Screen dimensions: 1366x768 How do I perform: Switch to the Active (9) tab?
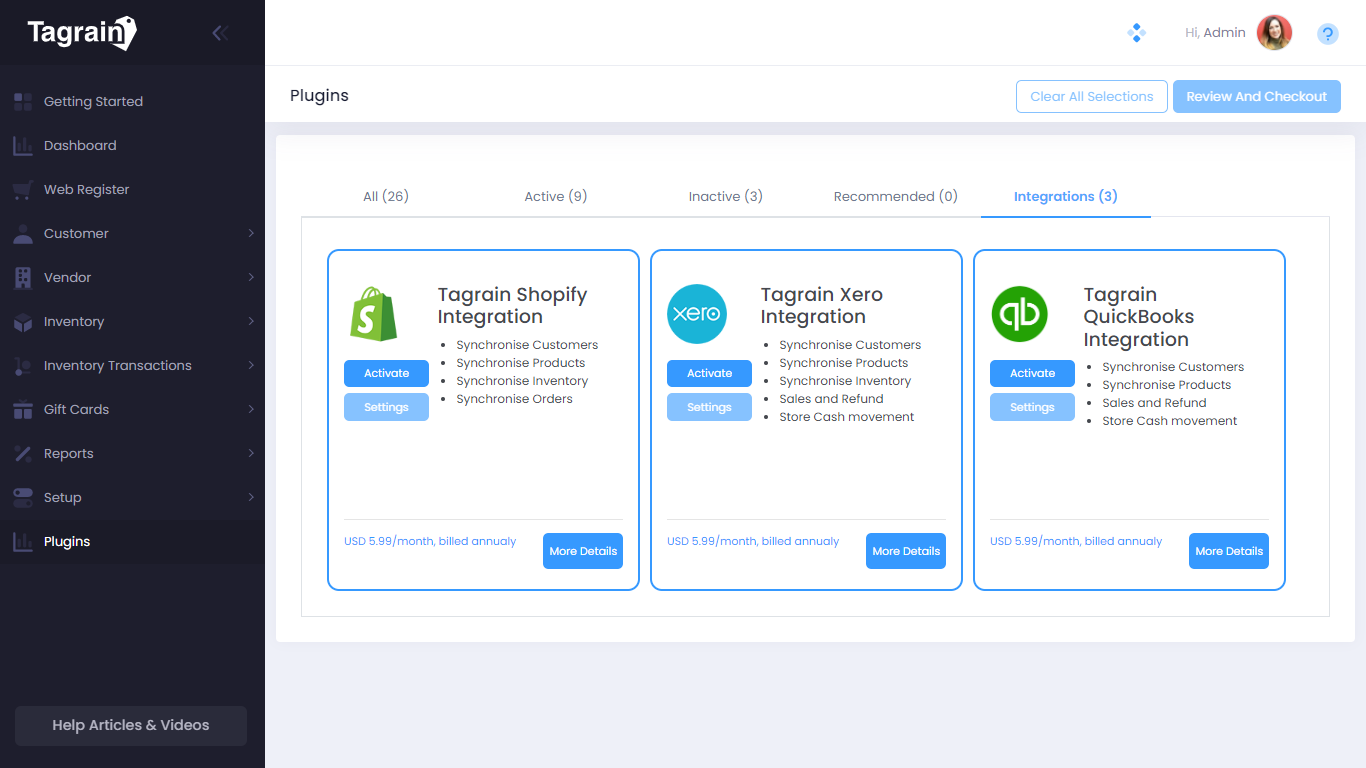click(x=555, y=196)
